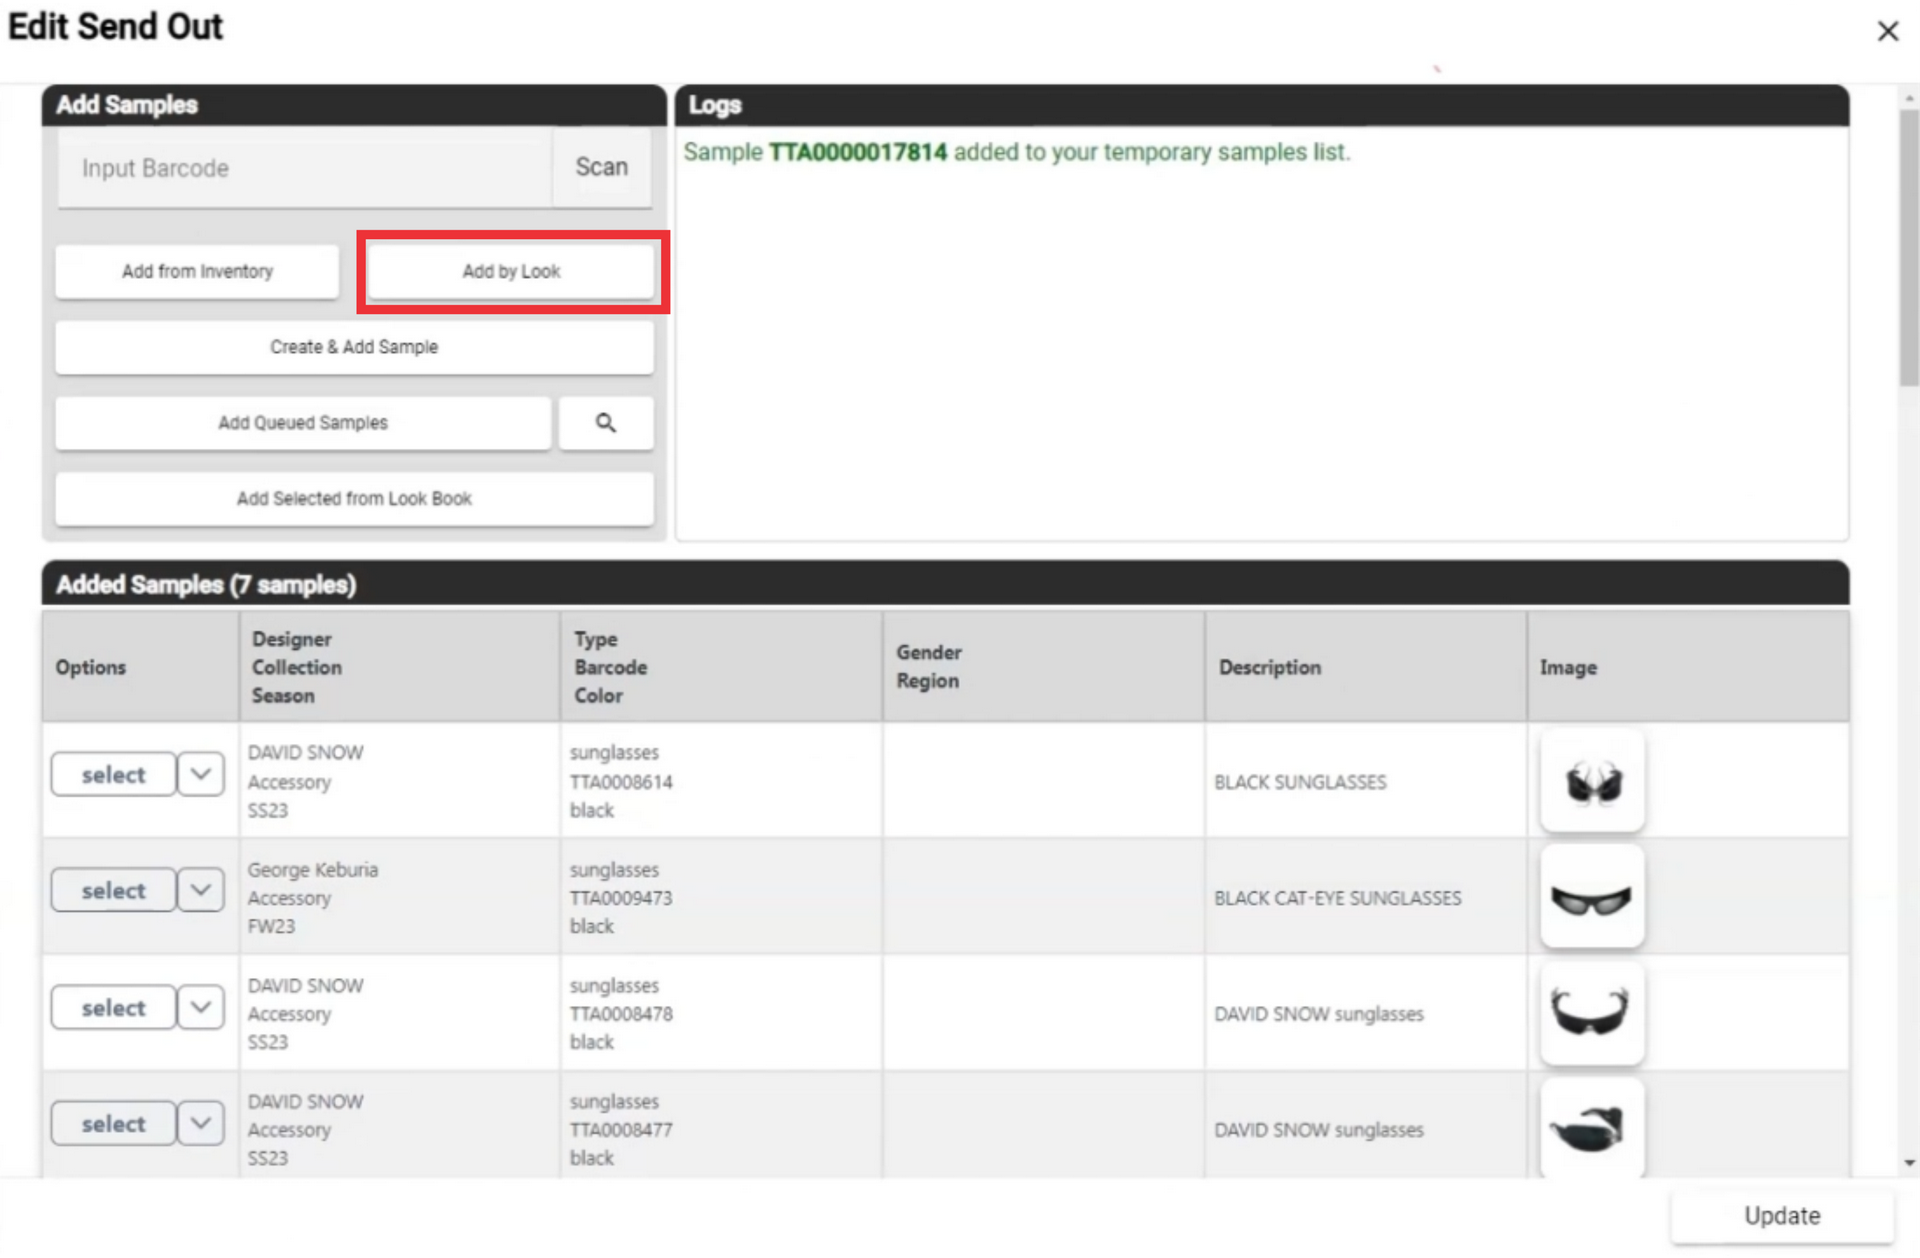The width and height of the screenshot is (1920, 1258).
Task: Expand options dropdown for TTA0008614 row
Action: 200,774
